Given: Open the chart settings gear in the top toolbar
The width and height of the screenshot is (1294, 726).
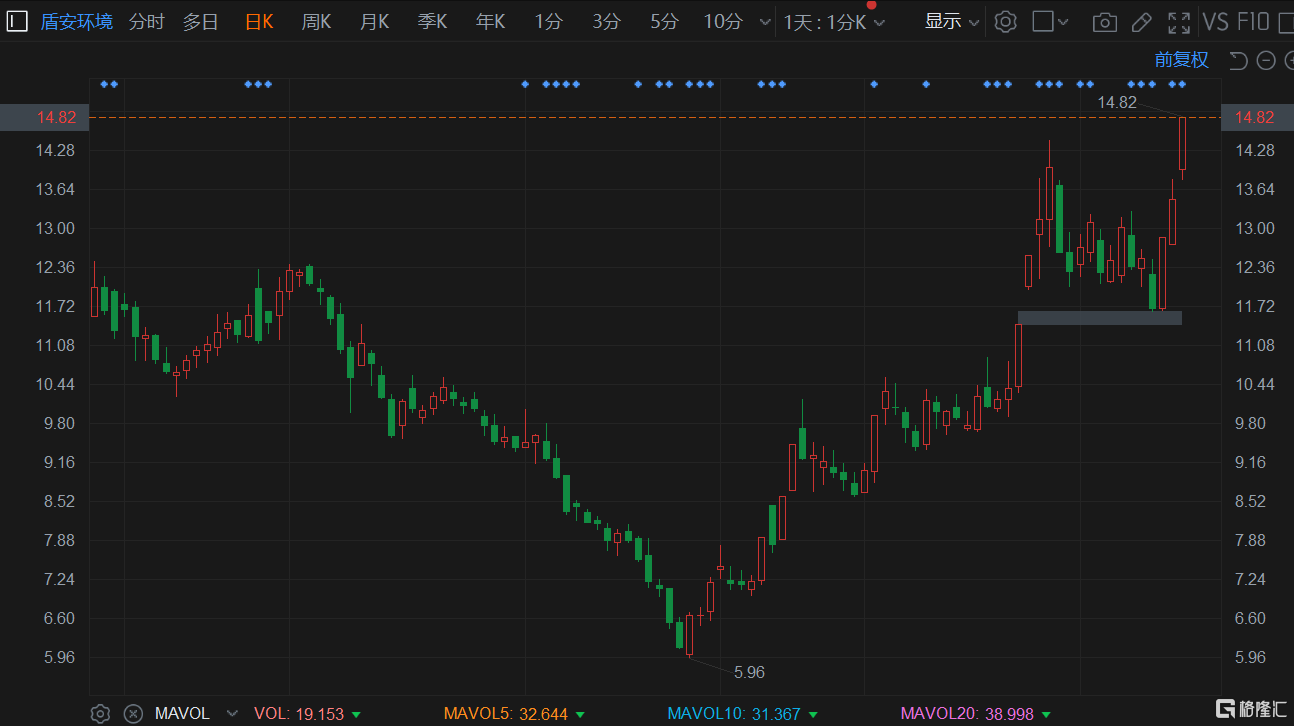Looking at the screenshot, I should click(x=1005, y=21).
